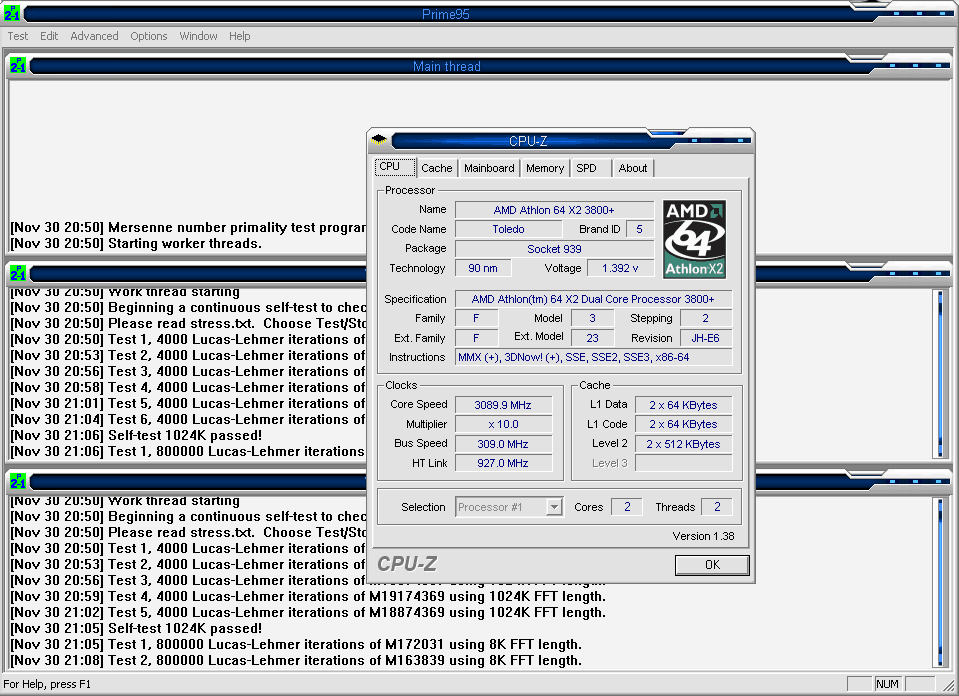The width and height of the screenshot is (959, 696).
Task: Click the first worker thread vertical scrollbar
Action: (x=940, y=373)
